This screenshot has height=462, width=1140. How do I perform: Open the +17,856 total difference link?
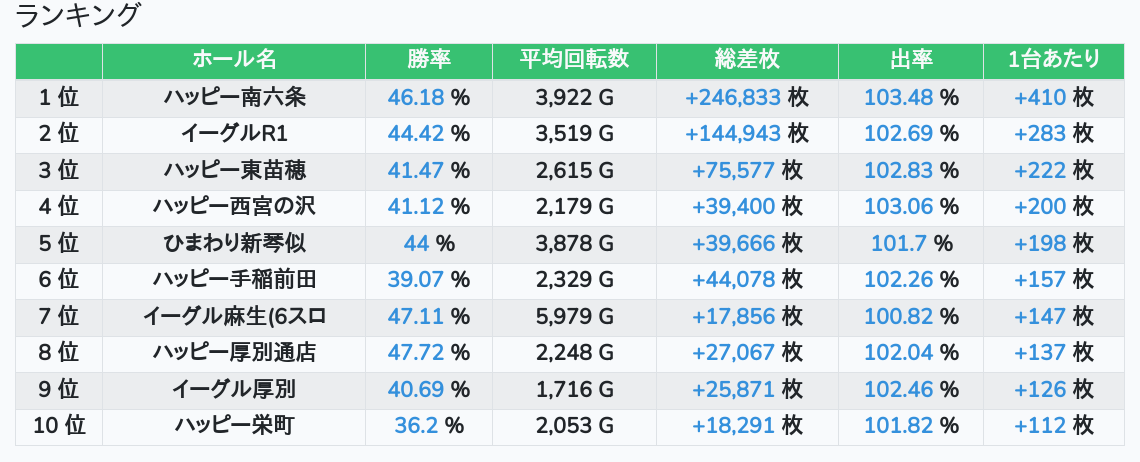coord(733,316)
